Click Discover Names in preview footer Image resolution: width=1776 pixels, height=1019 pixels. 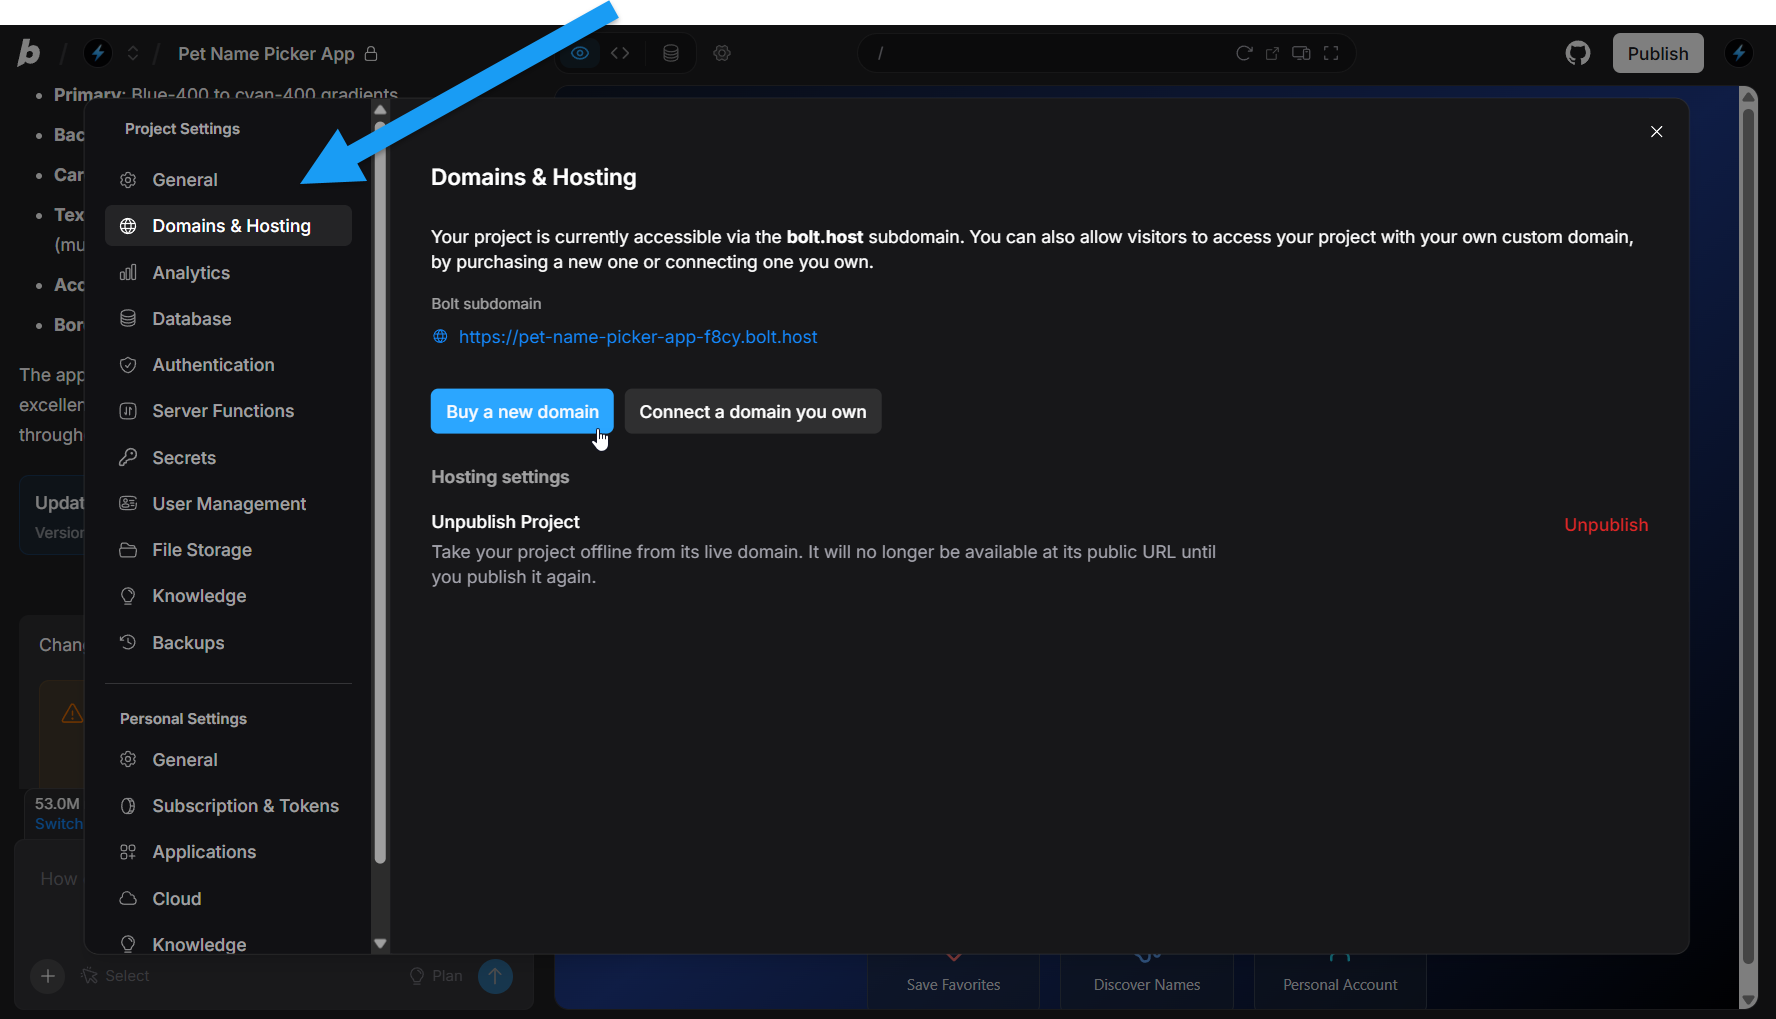pyautogui.click(x=1147, y=985)
